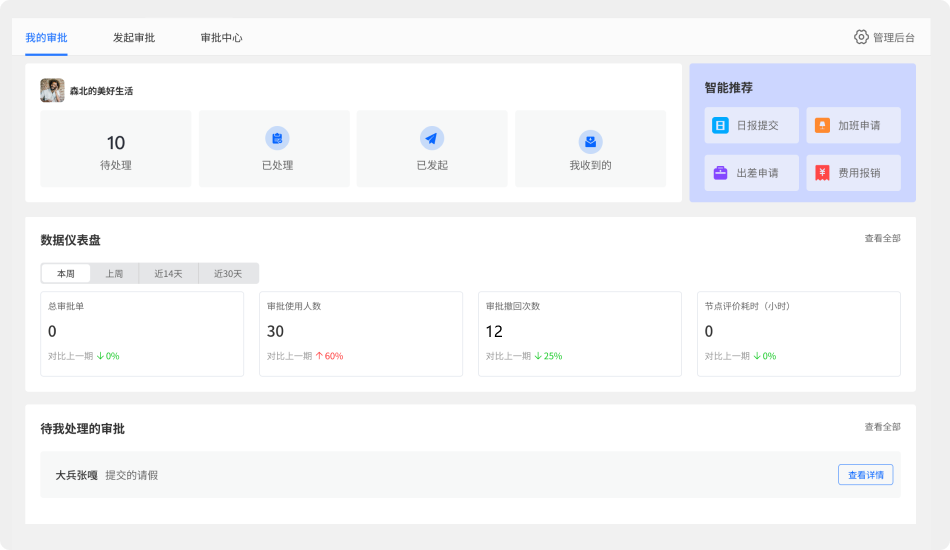Click 查看全部 in the 待我处理的审批 section
Image resolution: width=950 pixels, height=550 pixels.
[882, 427]
